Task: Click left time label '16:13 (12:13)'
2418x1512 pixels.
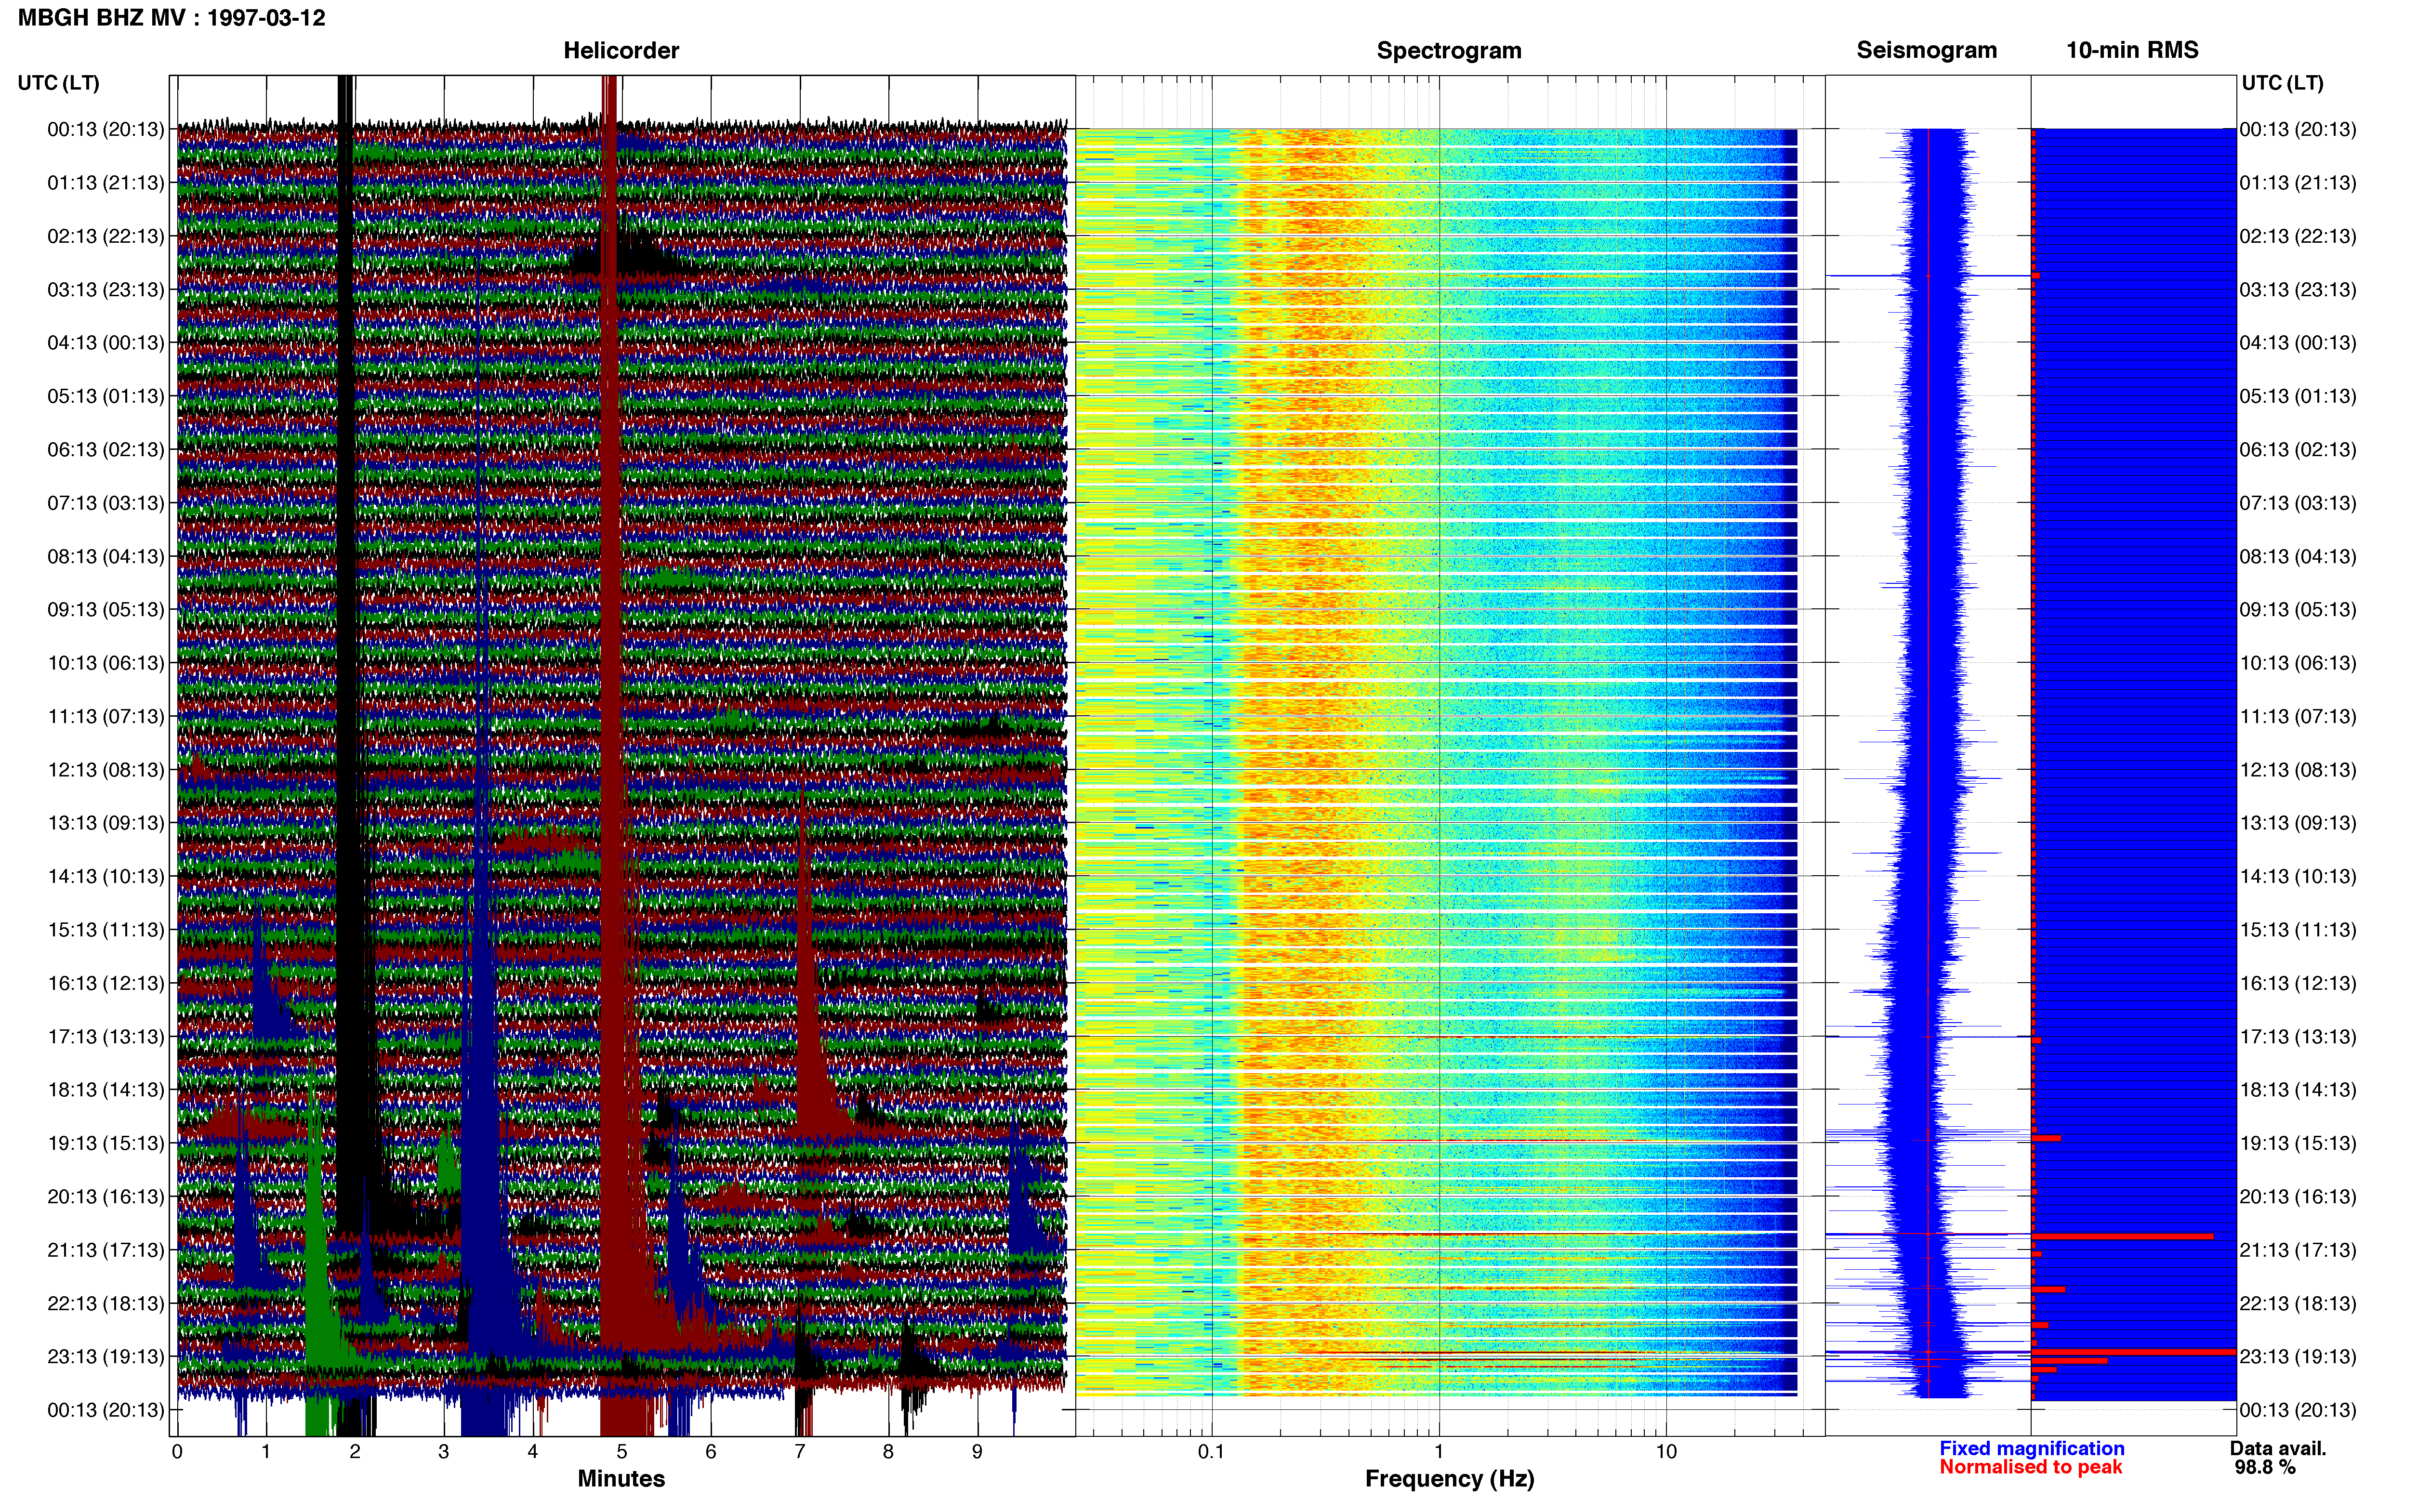Action: (x=106, y=983)
